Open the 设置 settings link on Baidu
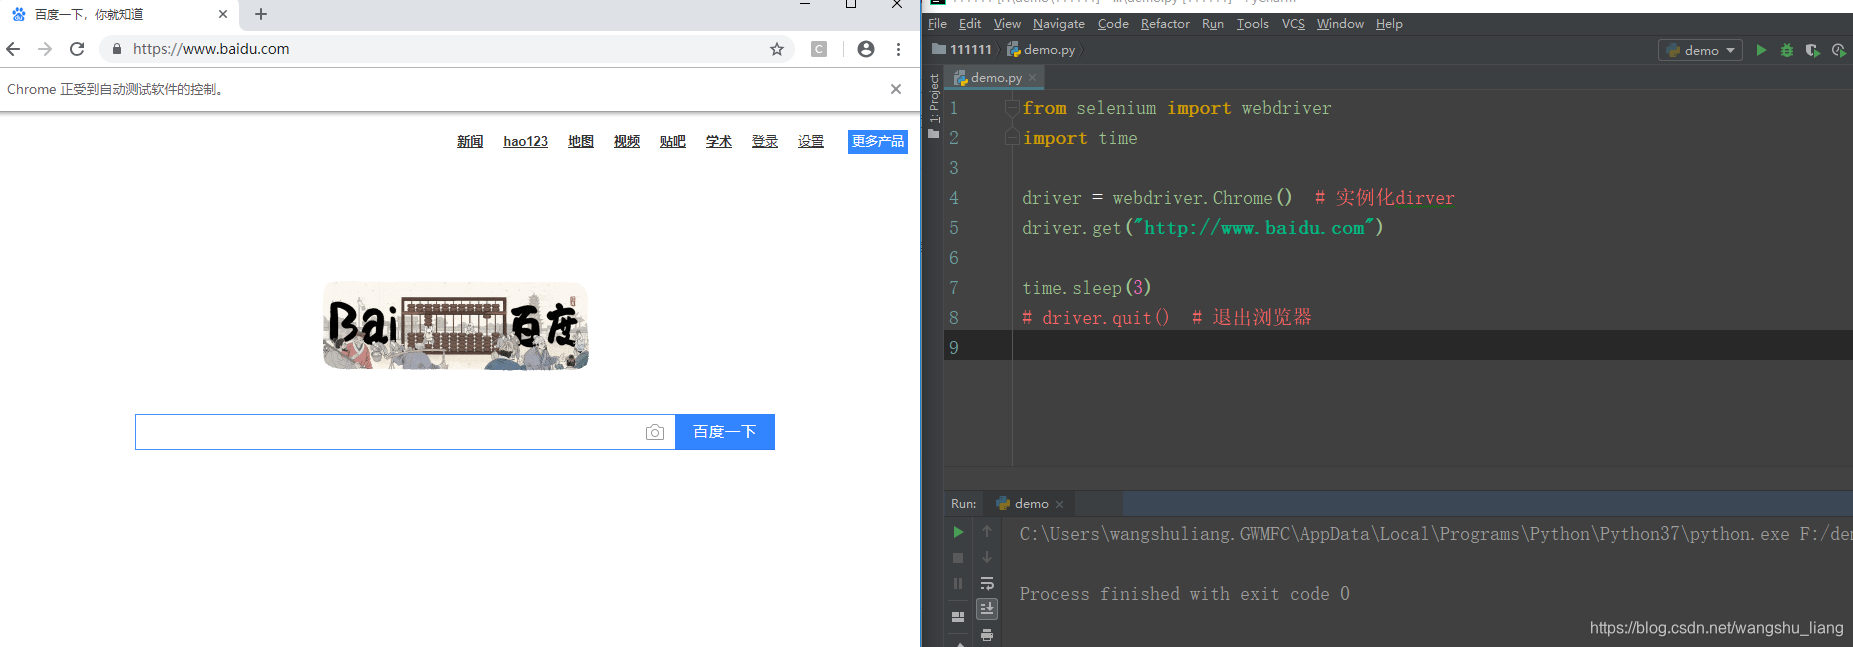The width and height of the screenshot is (1853, 647). [811, 142]
